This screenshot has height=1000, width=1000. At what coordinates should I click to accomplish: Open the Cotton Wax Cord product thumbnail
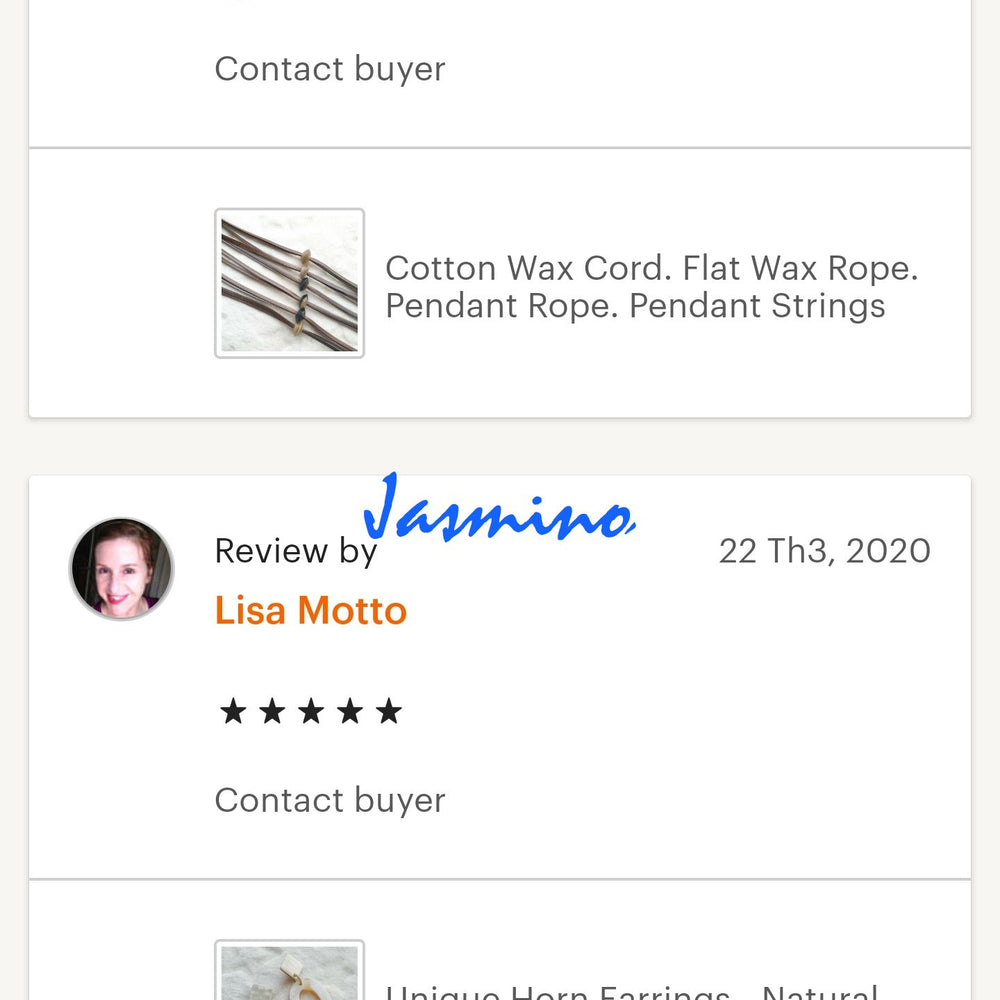tap(289, 283)
